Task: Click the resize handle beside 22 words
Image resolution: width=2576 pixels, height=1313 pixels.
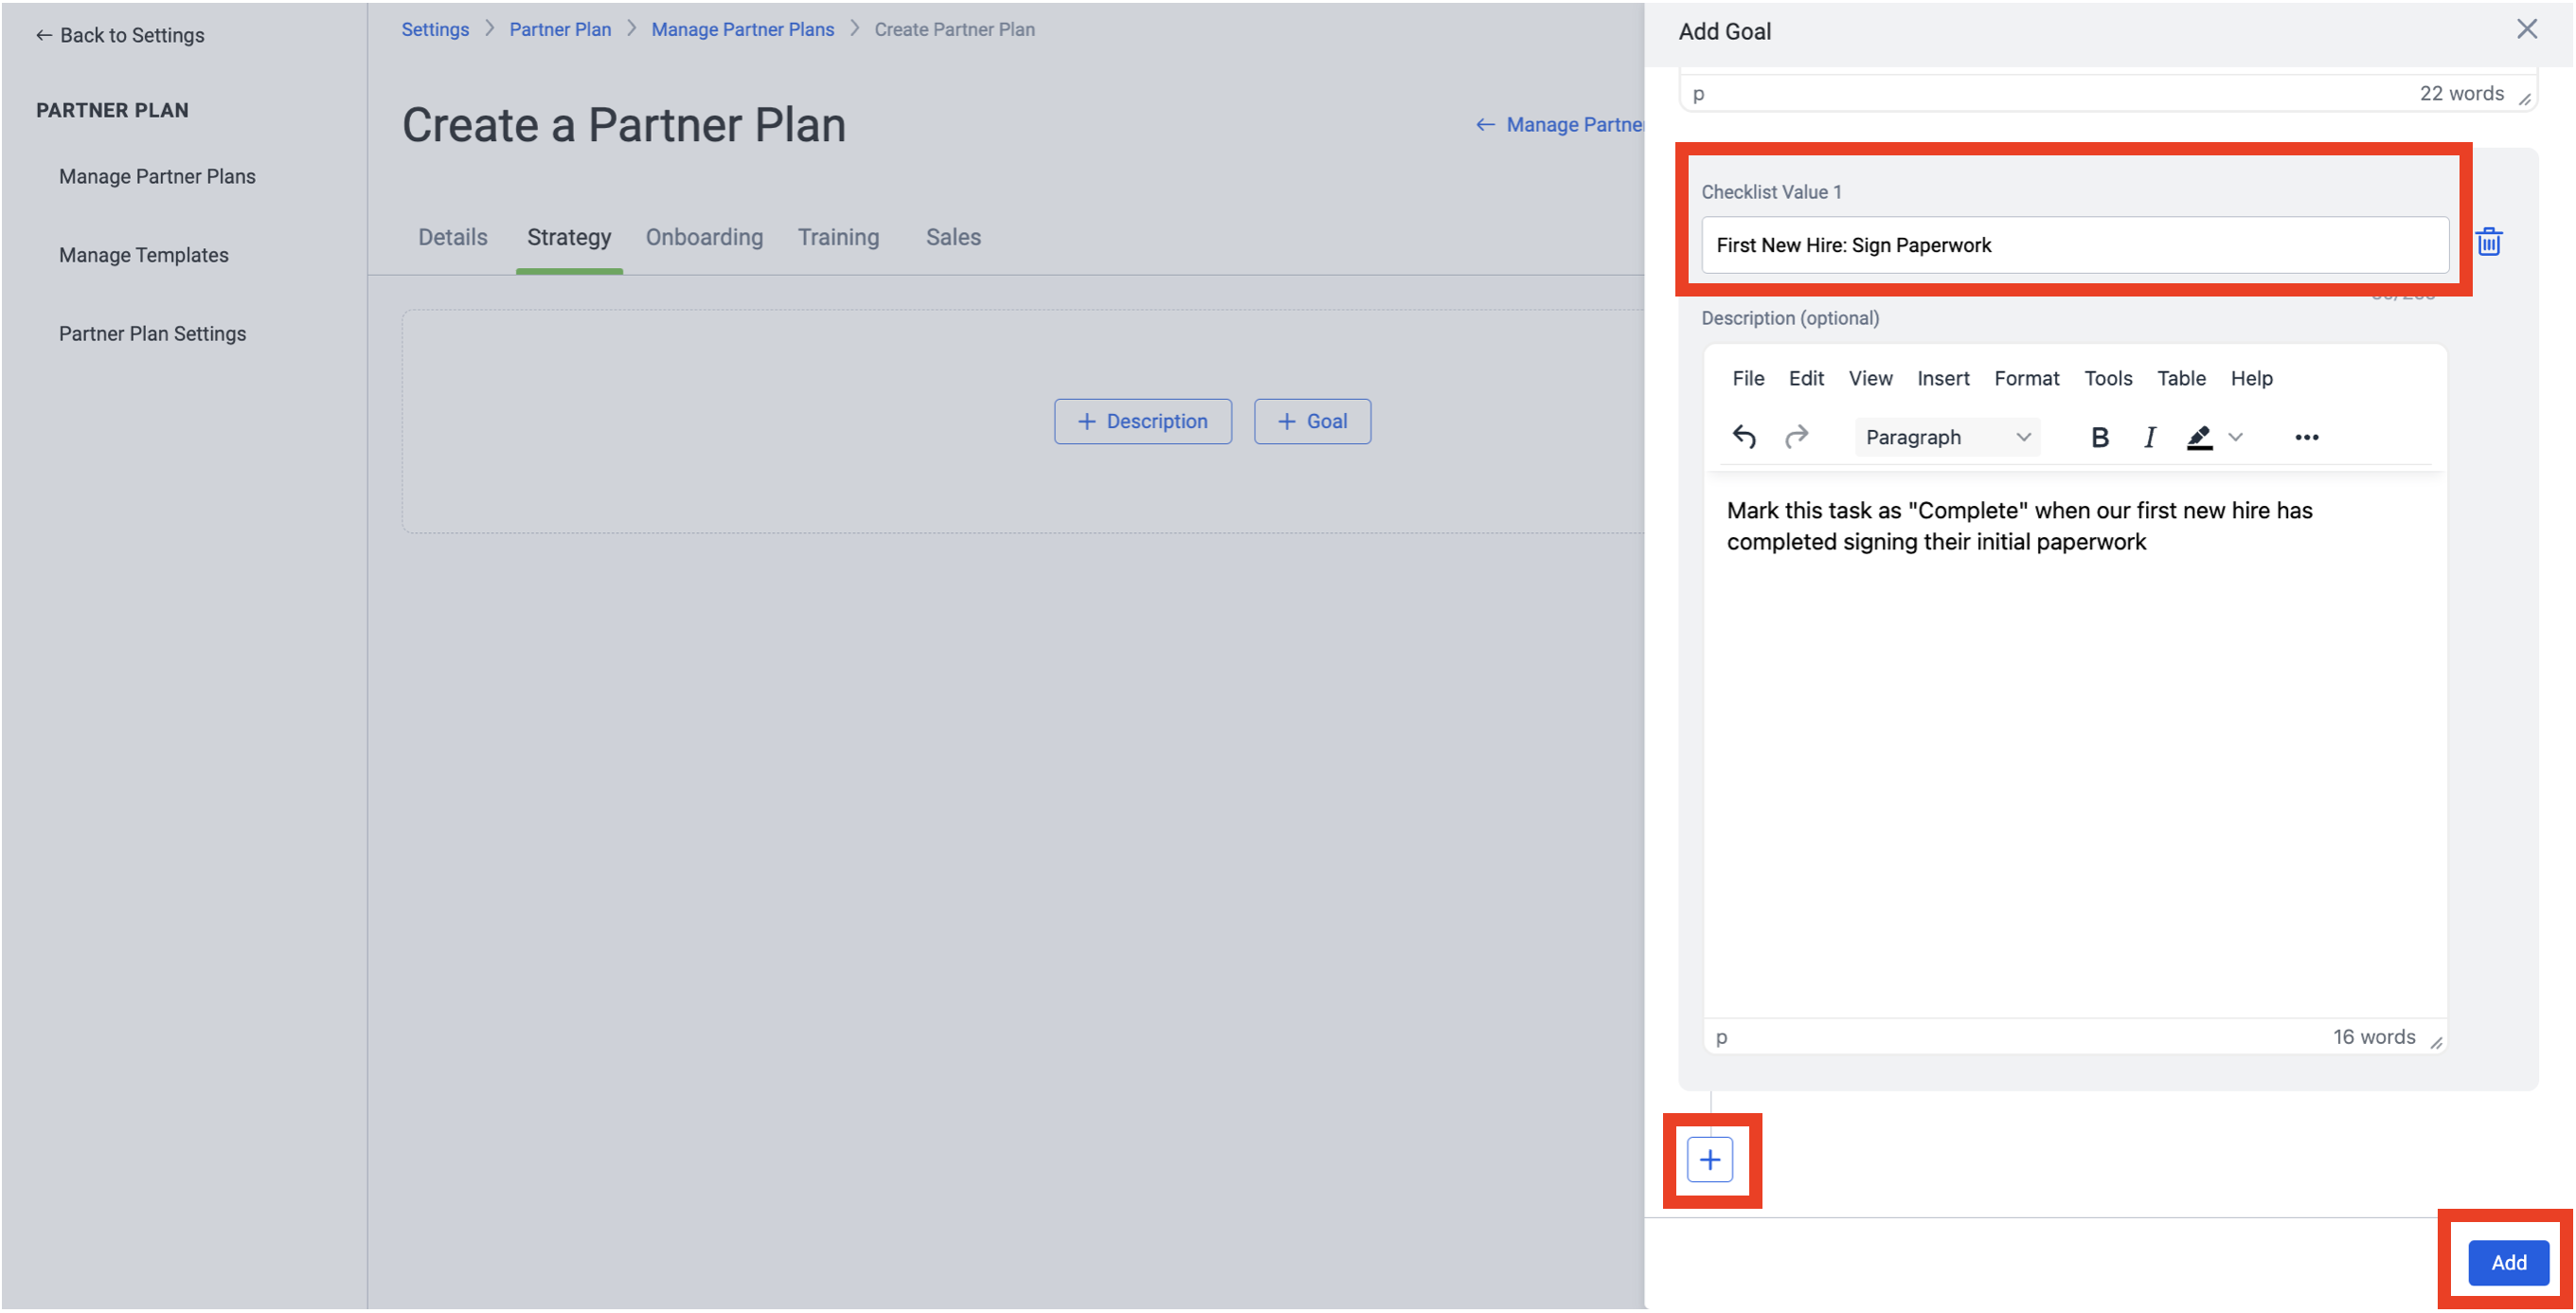Action: point(2523,98)
